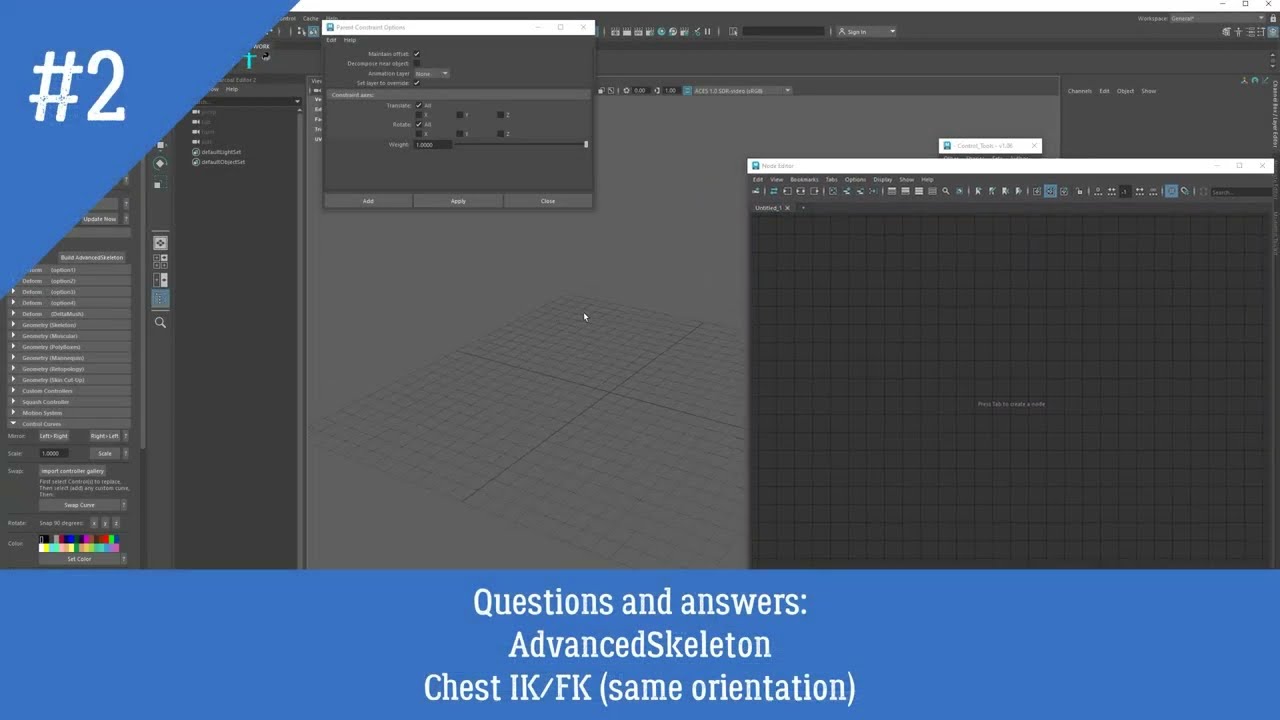1280x720 pixels.
Task: Click the Swap Curve button
Action: (79, 505)
